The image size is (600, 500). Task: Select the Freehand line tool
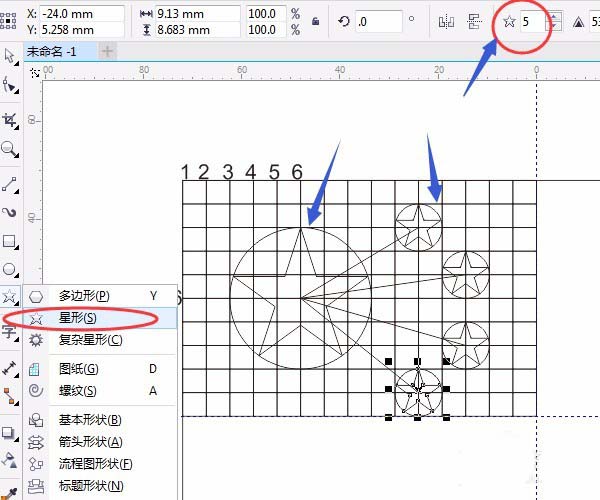tap(9, 184)
